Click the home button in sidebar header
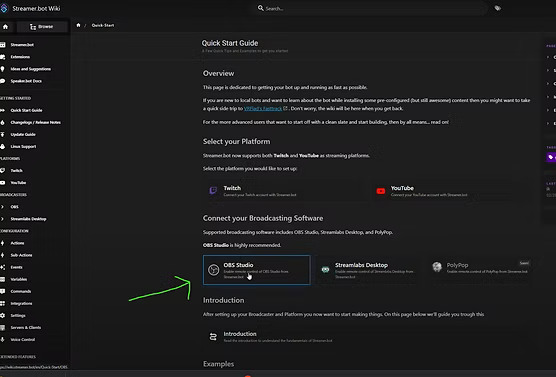The height and width of the screenshot is (377, 556). tap(6, 27)
